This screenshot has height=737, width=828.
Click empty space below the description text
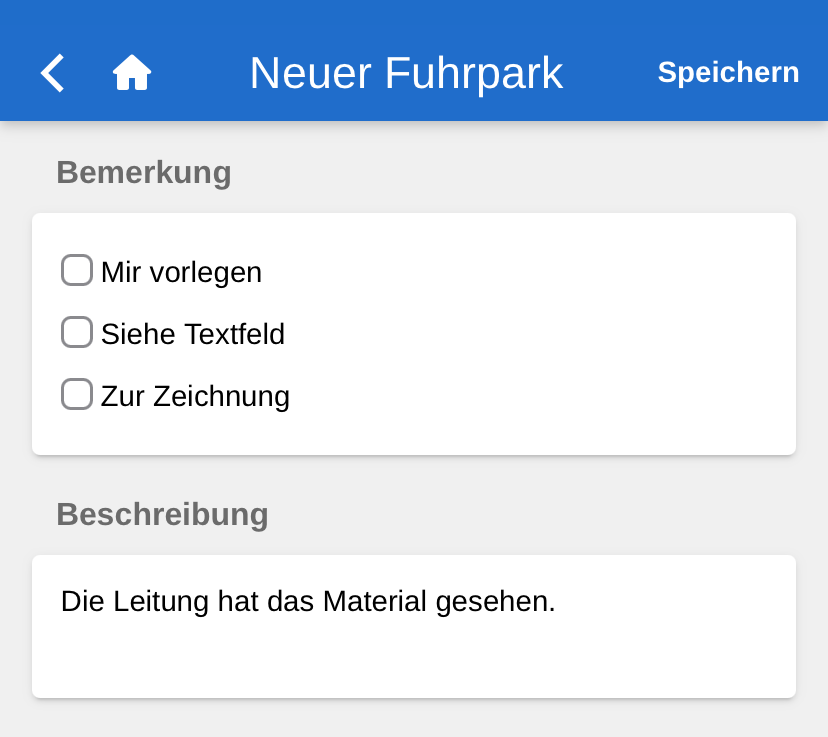(x=414, y=660)
